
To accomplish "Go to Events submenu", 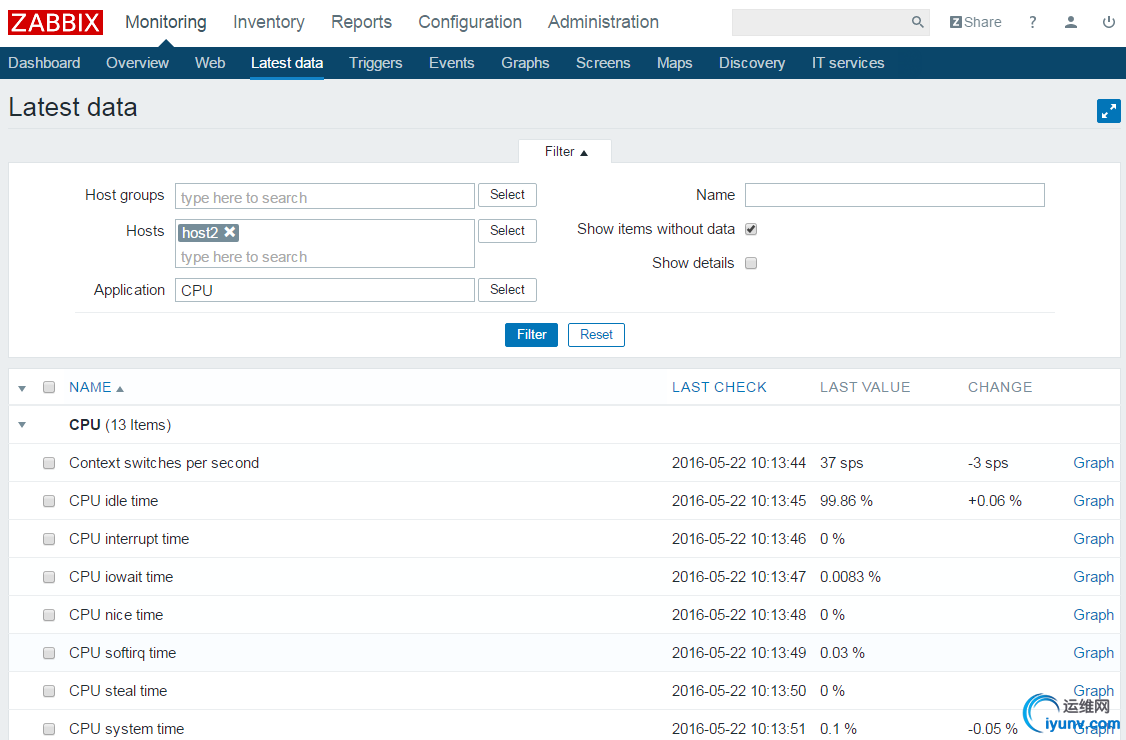I will pos(451,63).
